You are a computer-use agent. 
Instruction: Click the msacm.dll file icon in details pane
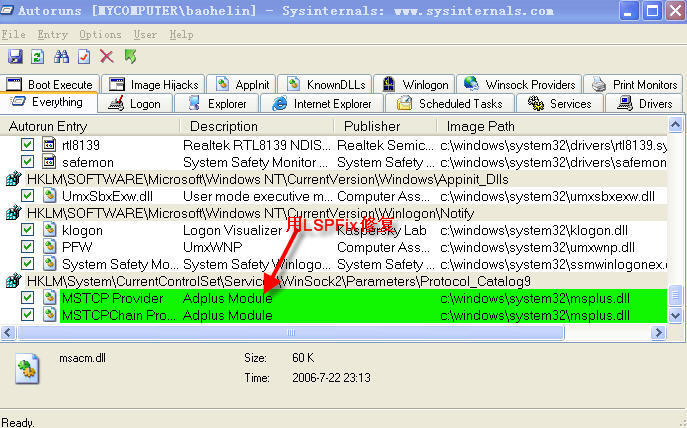[27, 369]
